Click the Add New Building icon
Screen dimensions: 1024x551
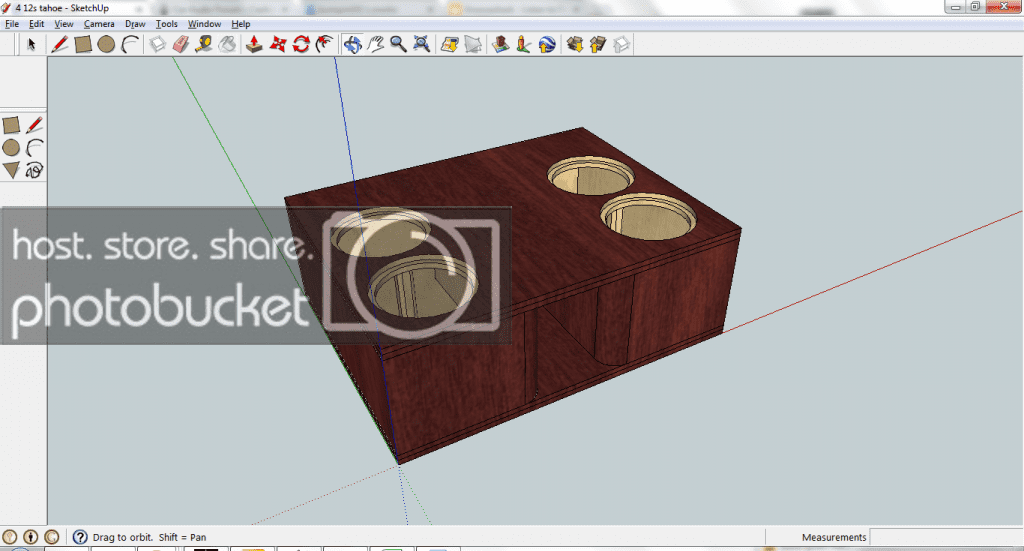500,44
